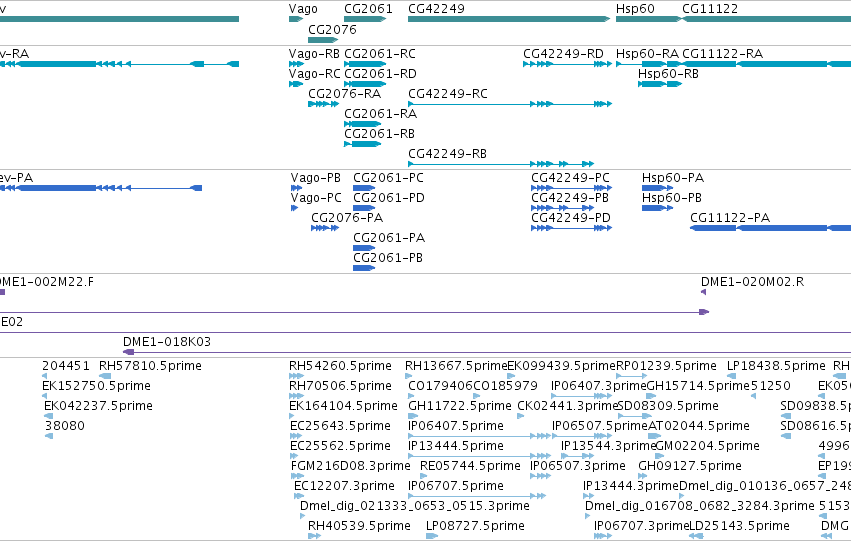Click transcript CG2061-RC
The height and width of the screenshot is (541, 851).
point(380,54)
